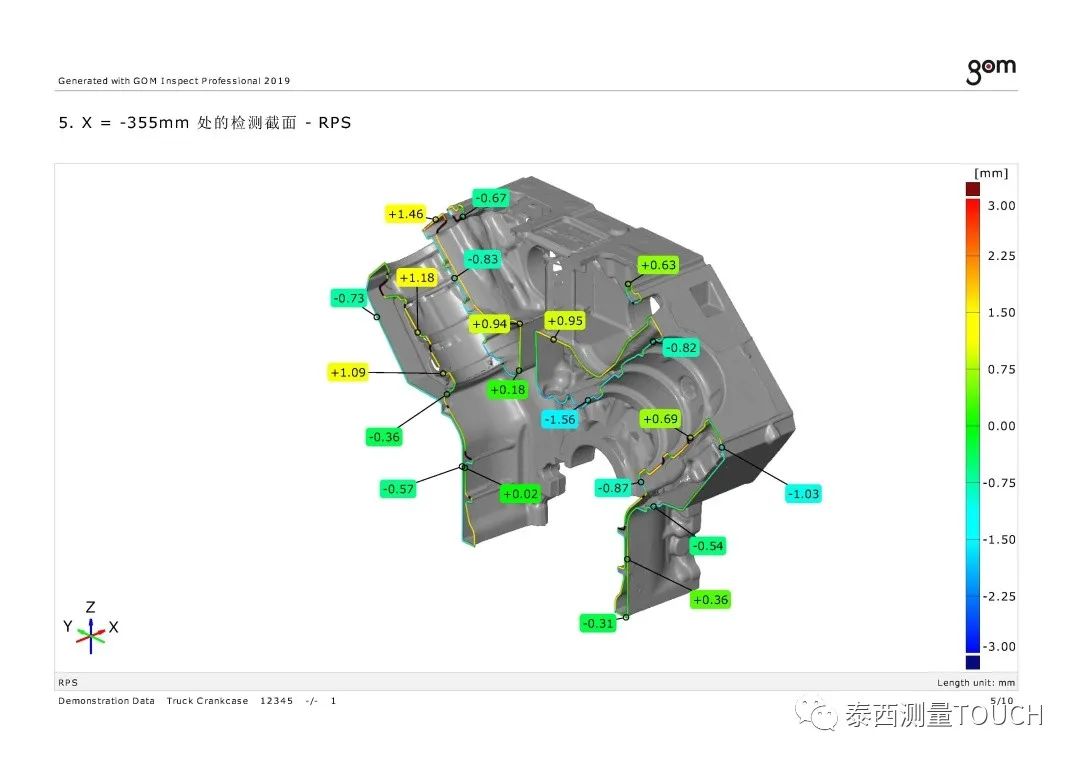Select the +1.18 deviation label

[x=417, y=278]
